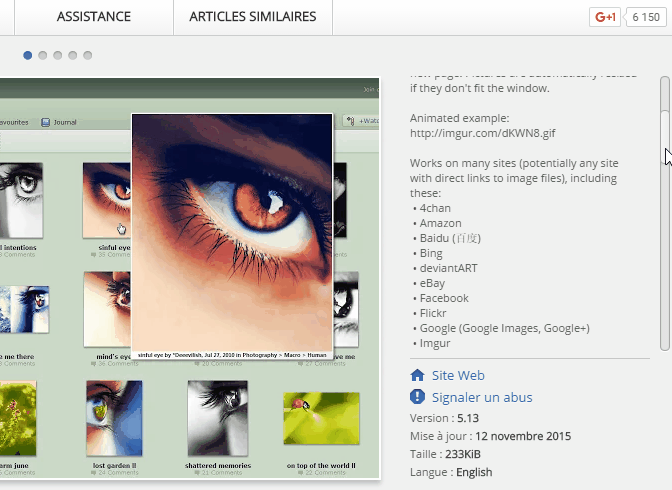Select the second carousel dot
Image resolution: width=672 pixels, height=490 pixels.
coord(42,55)
